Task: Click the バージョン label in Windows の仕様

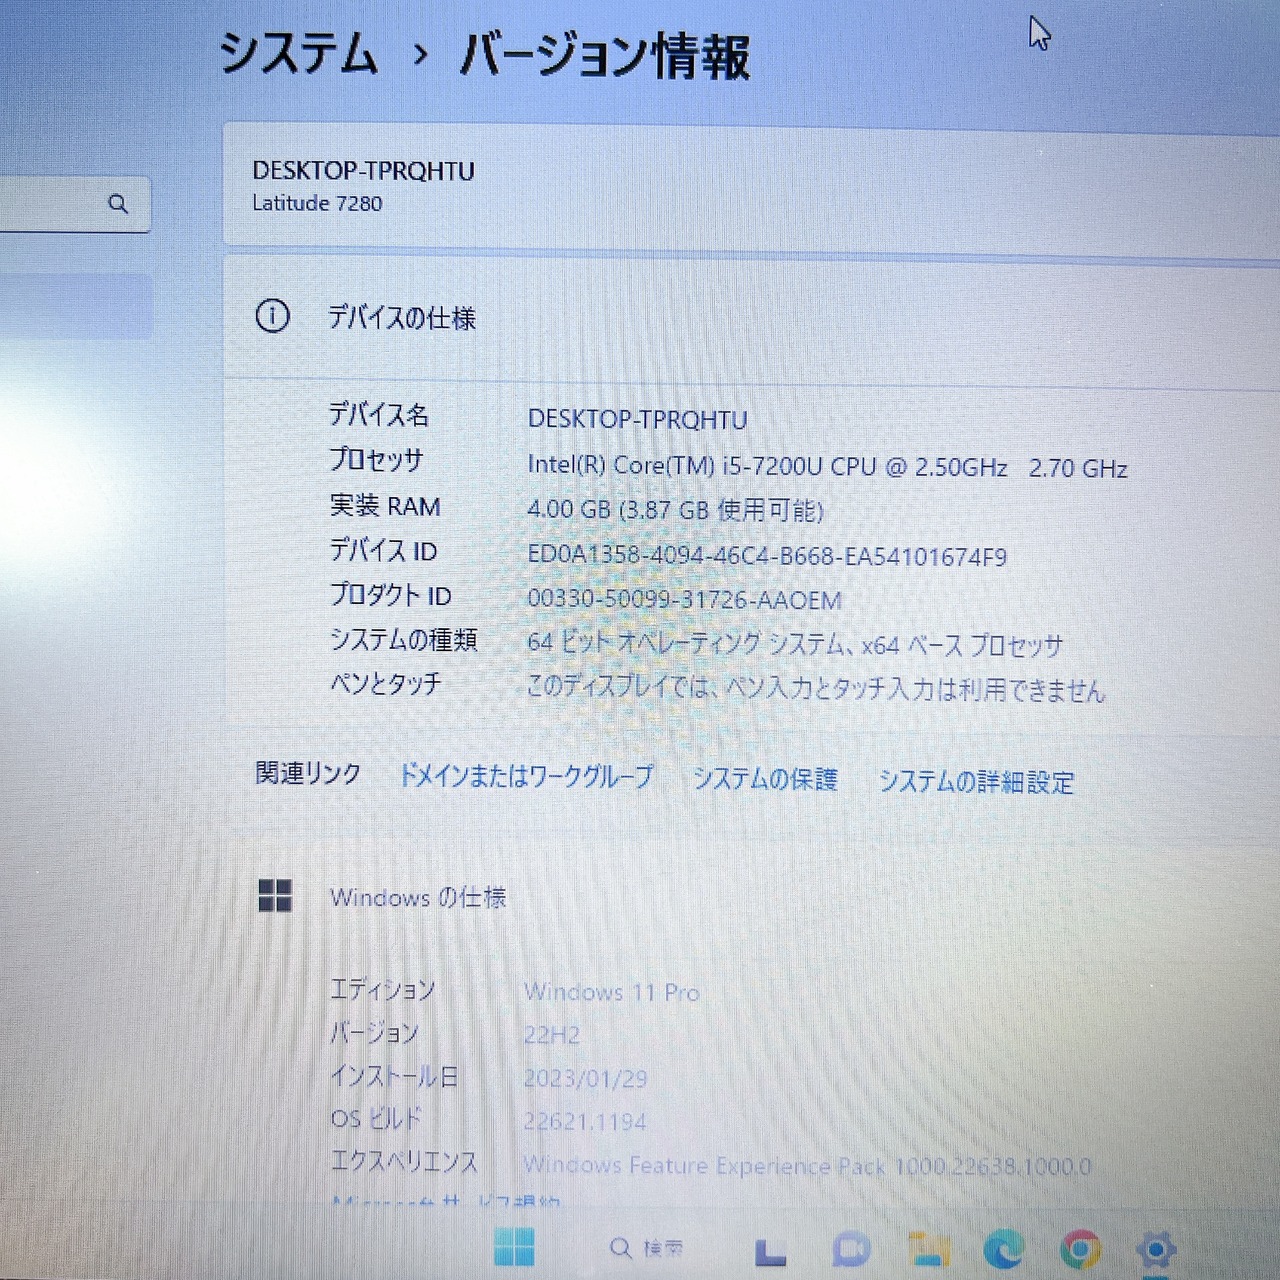Action: [x=374, y=1033]
